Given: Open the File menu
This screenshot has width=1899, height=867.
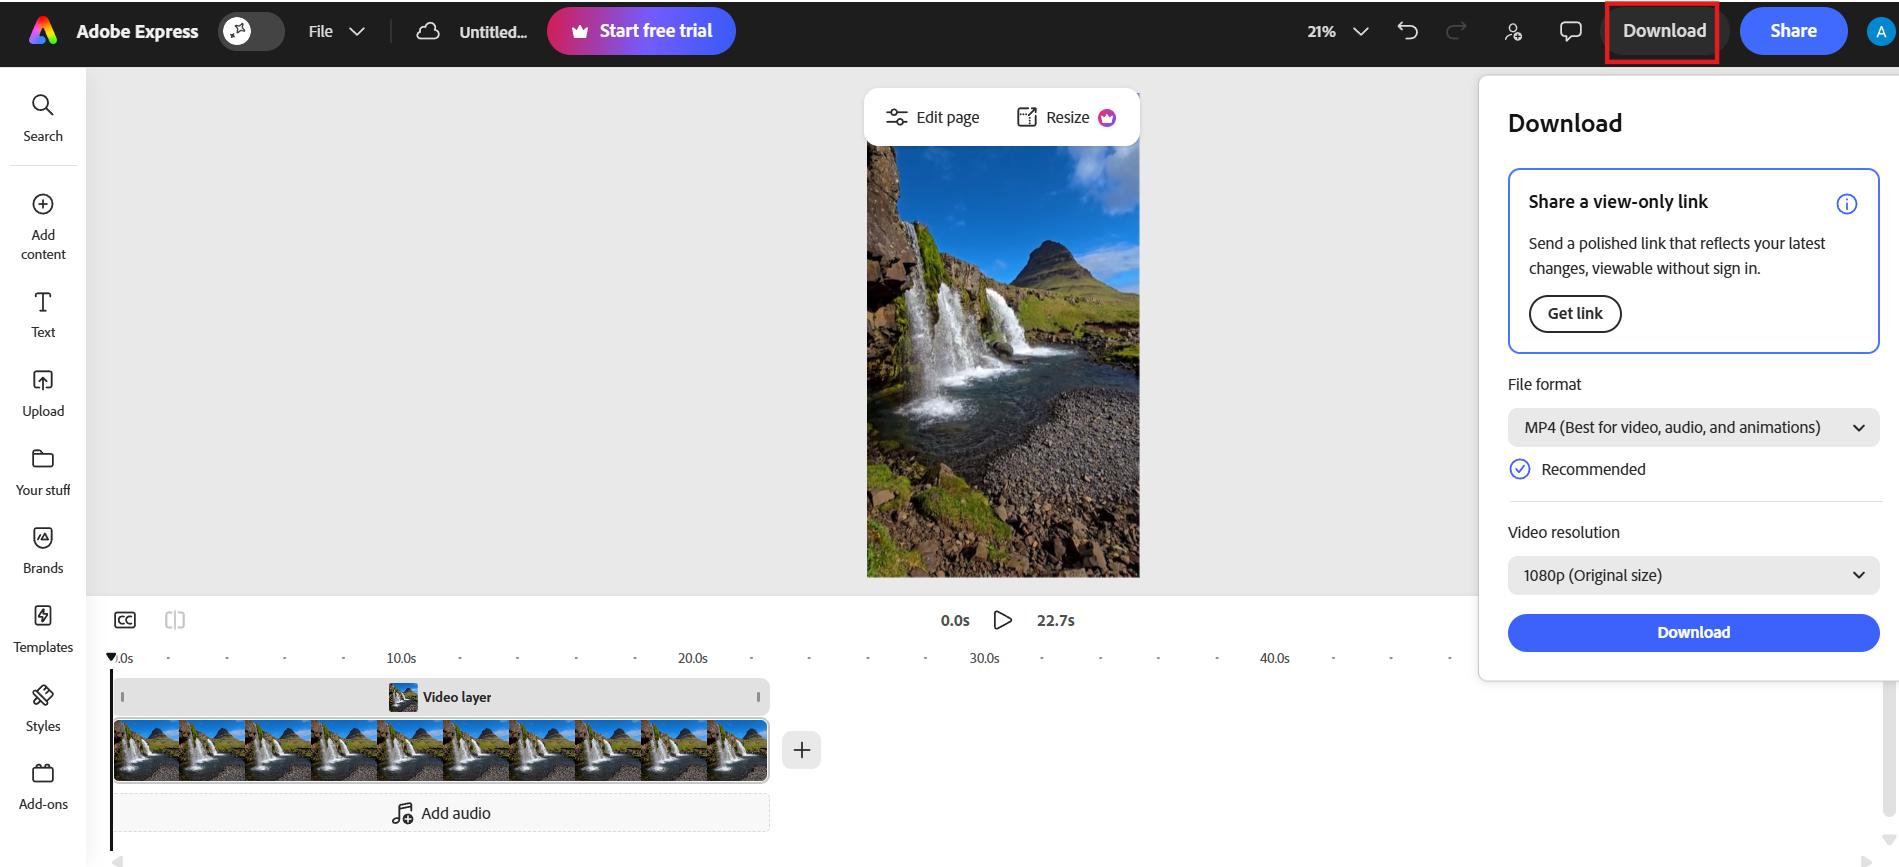Looking at the screenshot, I should tap(336, 31).
